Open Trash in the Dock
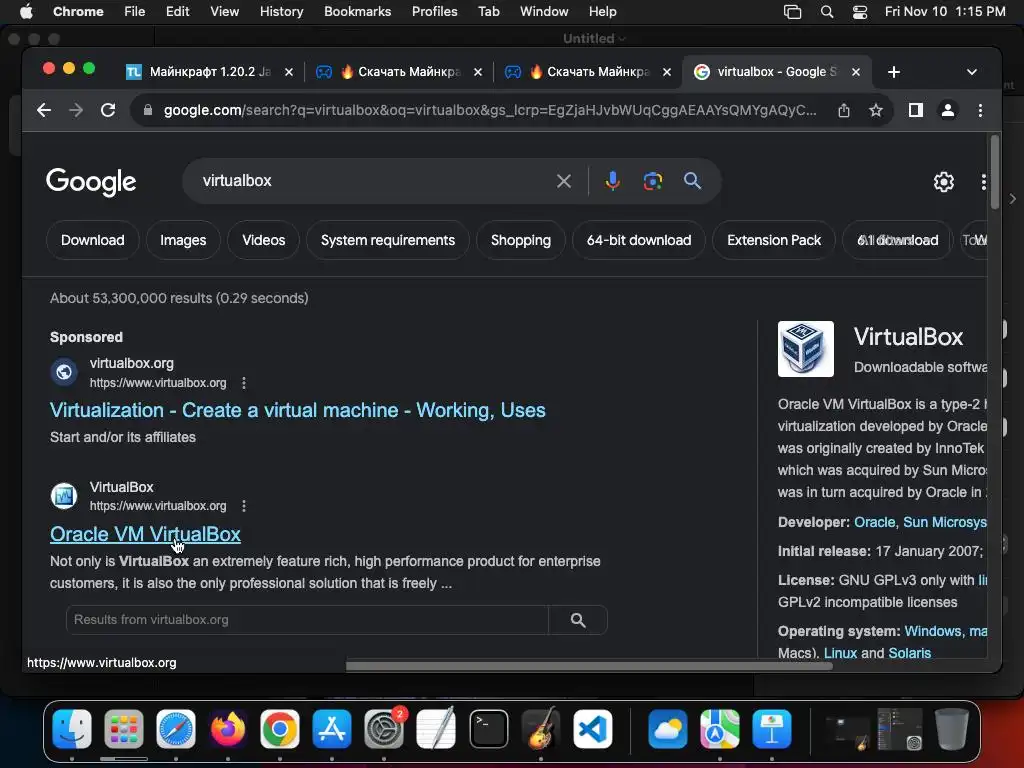The width and height of the screenshot is (1024, 768). coord(952,729)
